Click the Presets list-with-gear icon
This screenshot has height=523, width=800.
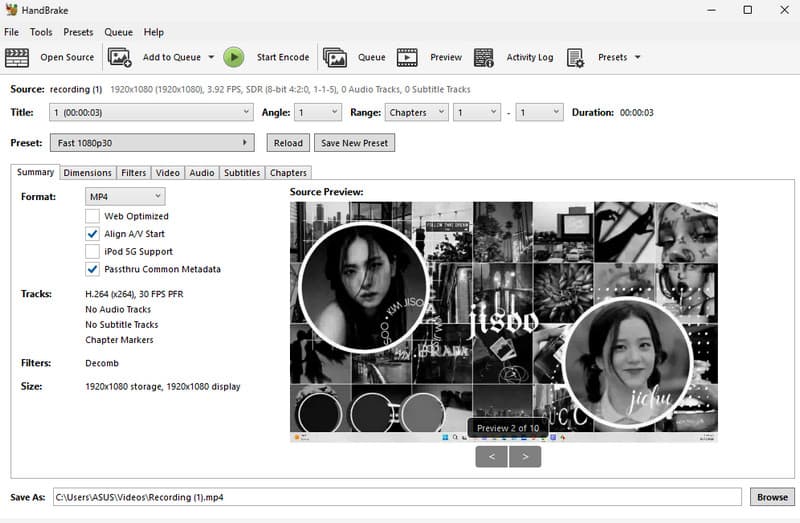[x=575, y=58]
